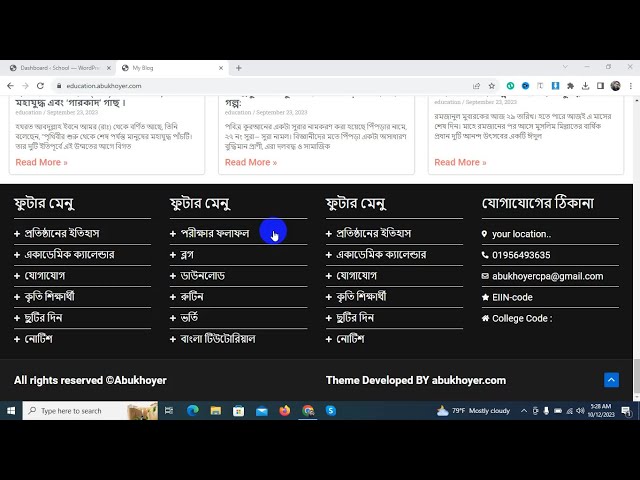Click the share page icon in address bar
640x480 pixels.
476,86
